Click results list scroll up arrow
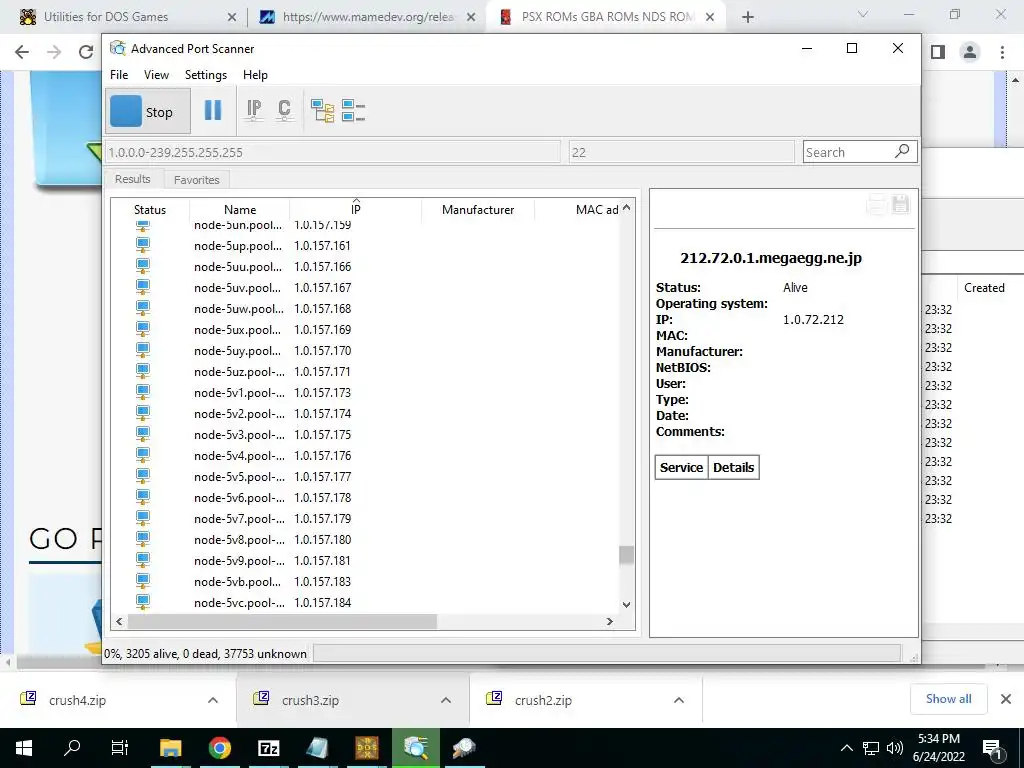Image resolution: width=1024 pixels, height=768 pixels. 626,208
